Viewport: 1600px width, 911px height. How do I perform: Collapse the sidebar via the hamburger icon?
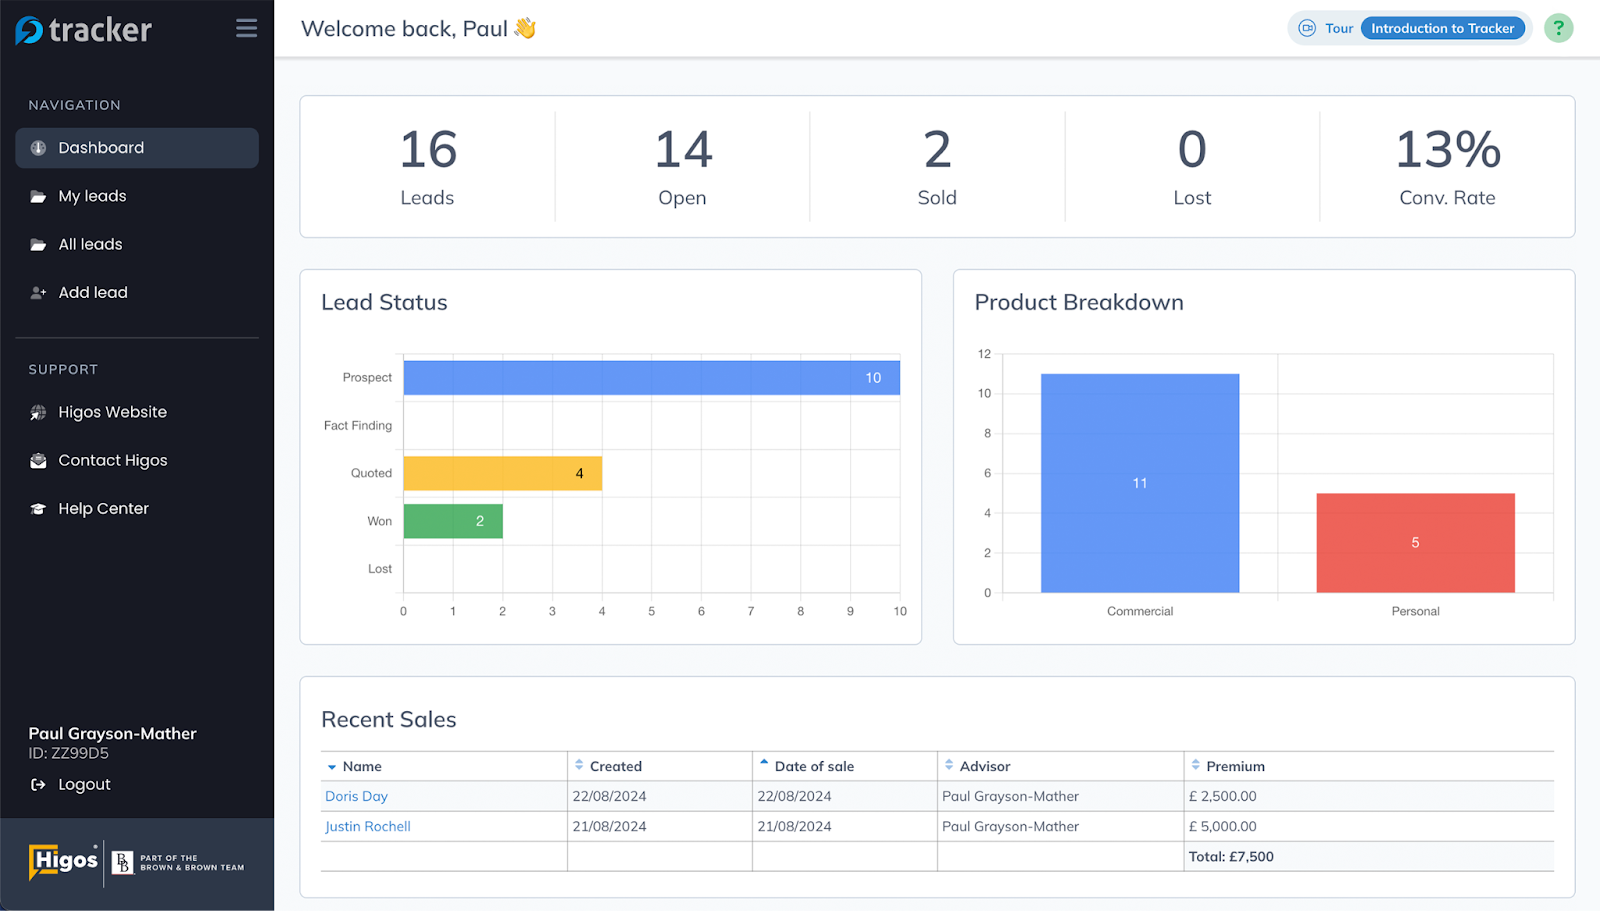click(x=246, y=28)
